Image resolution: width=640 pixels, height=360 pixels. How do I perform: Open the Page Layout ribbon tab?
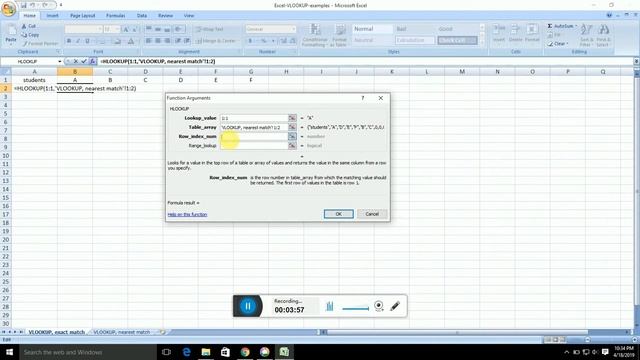(x=82, y=16)
